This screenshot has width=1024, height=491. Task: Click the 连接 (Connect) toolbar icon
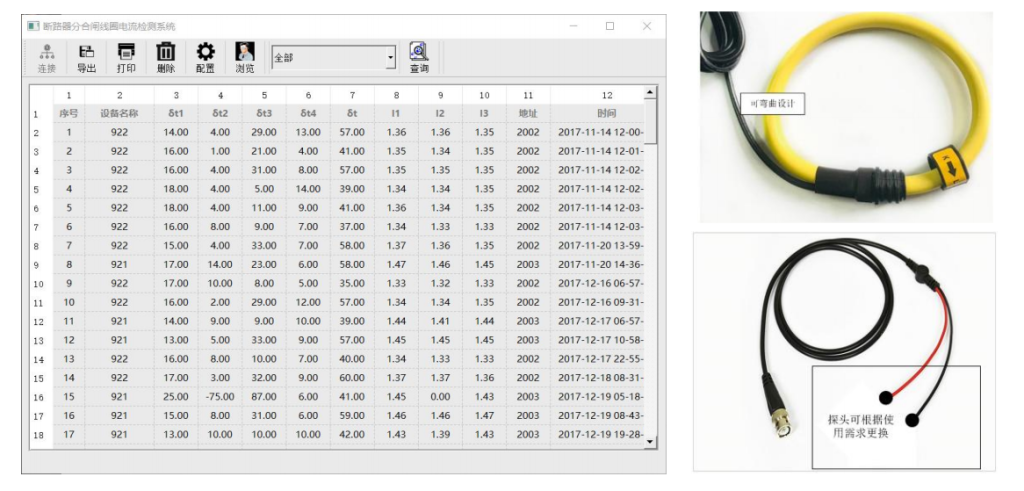click(x=46, y=58)
